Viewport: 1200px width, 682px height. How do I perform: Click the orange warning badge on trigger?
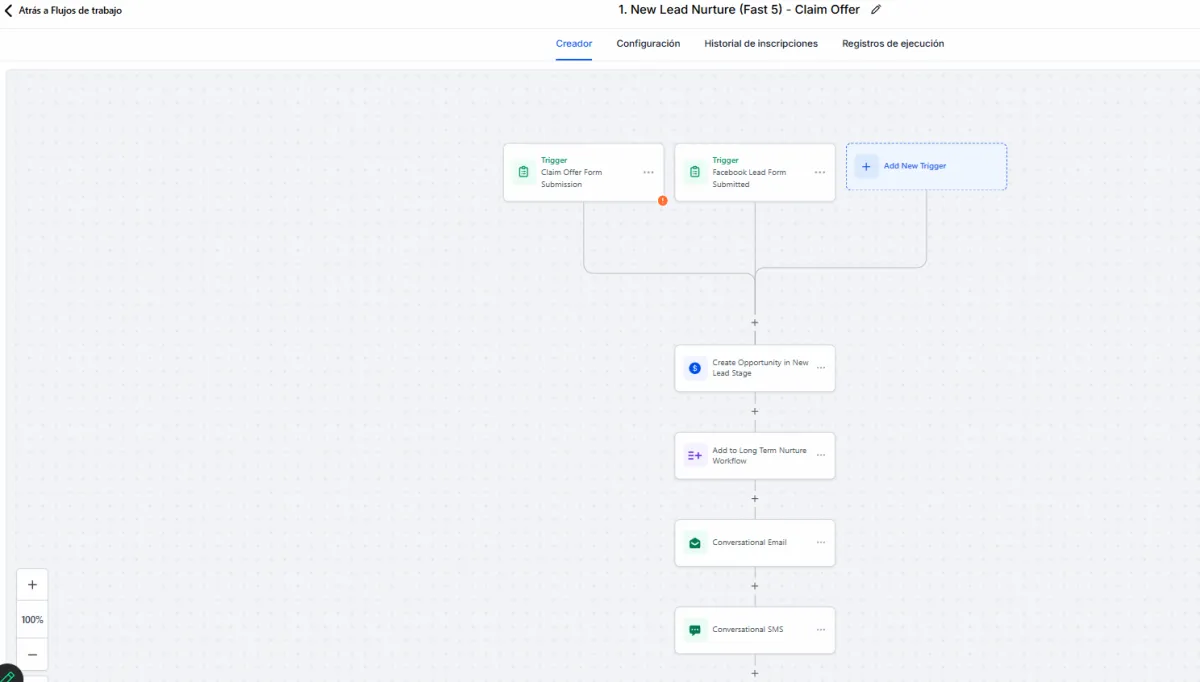coord(662,201)
